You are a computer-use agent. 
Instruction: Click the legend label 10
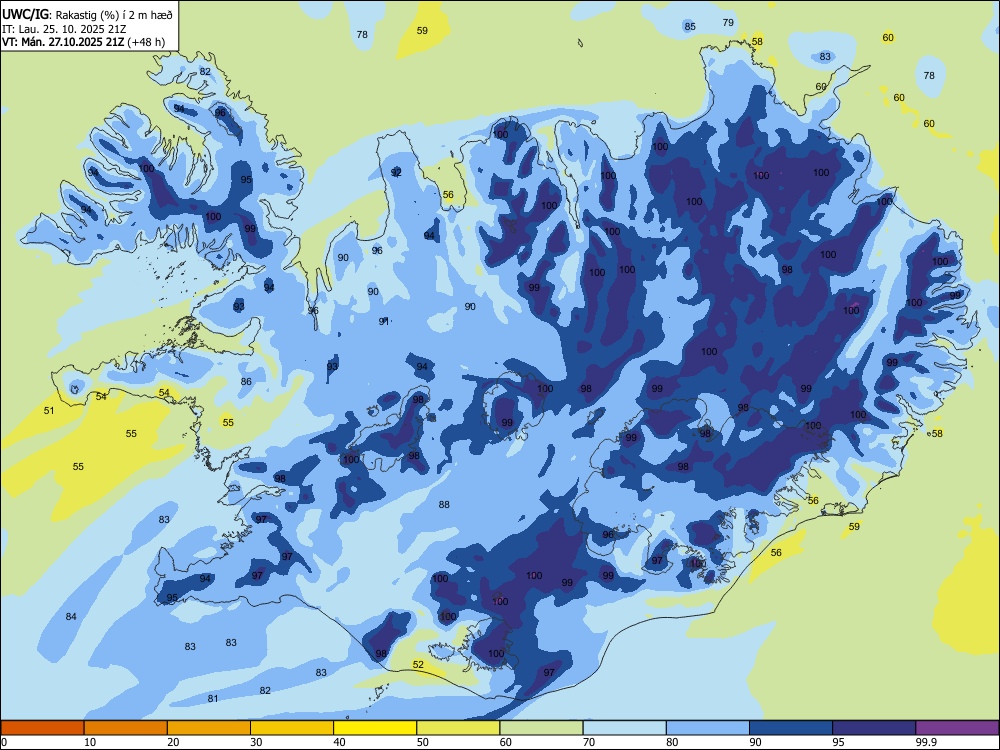pos(91,742)
